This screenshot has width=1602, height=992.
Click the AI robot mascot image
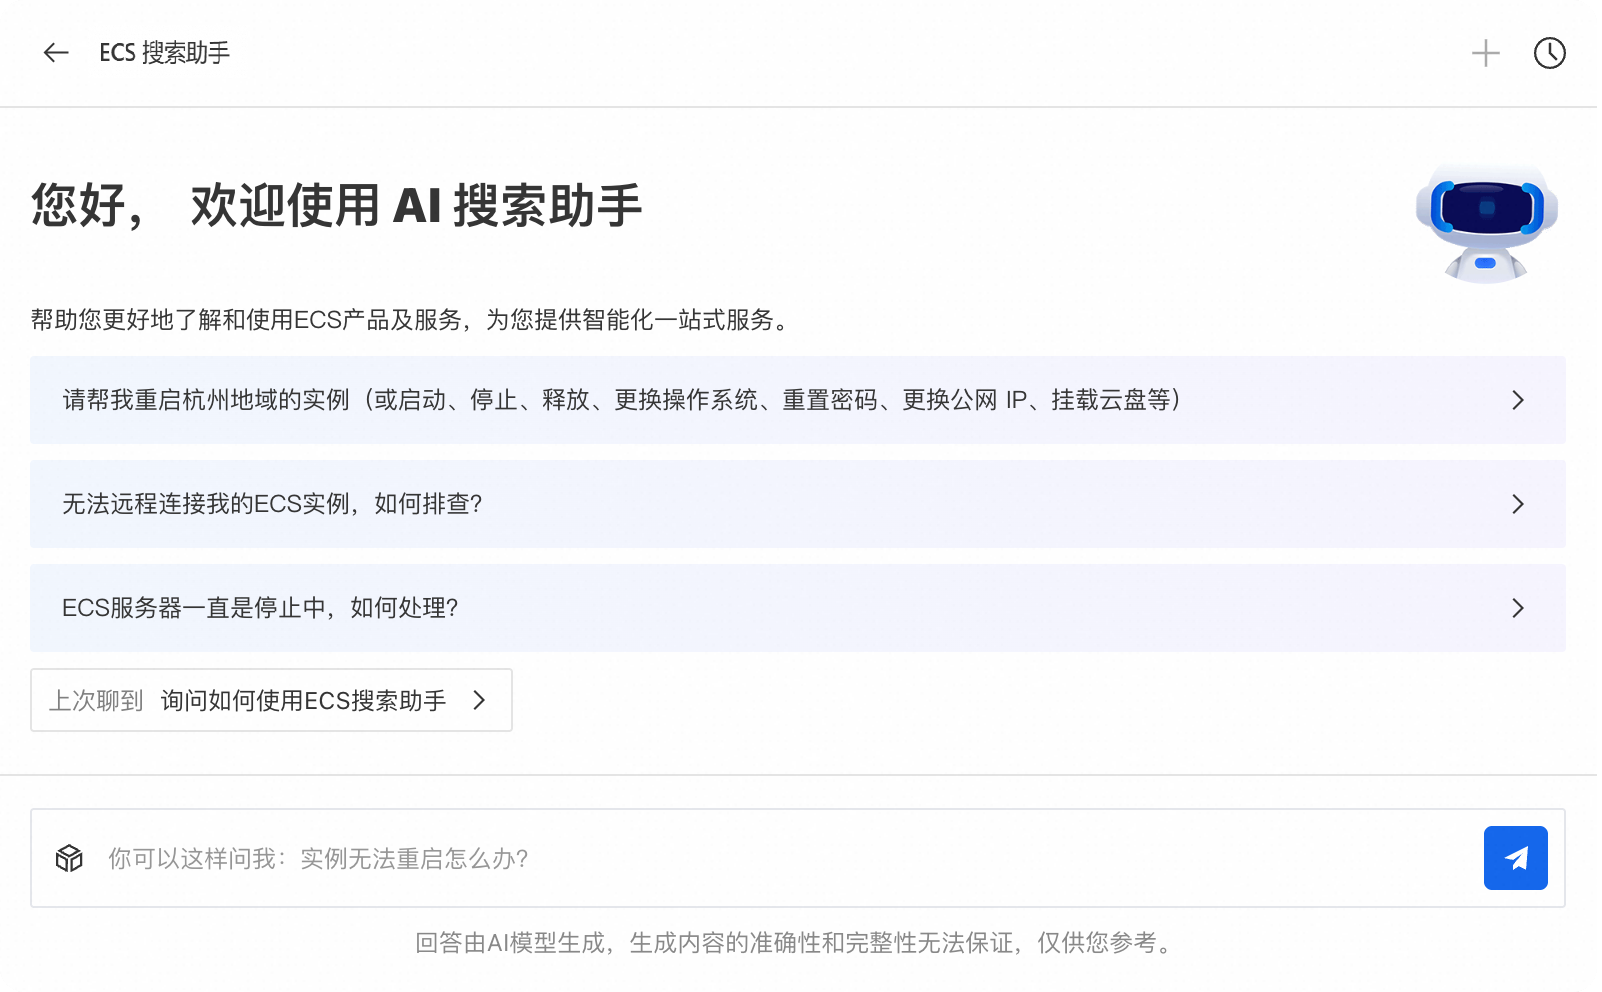(1487, 223)
